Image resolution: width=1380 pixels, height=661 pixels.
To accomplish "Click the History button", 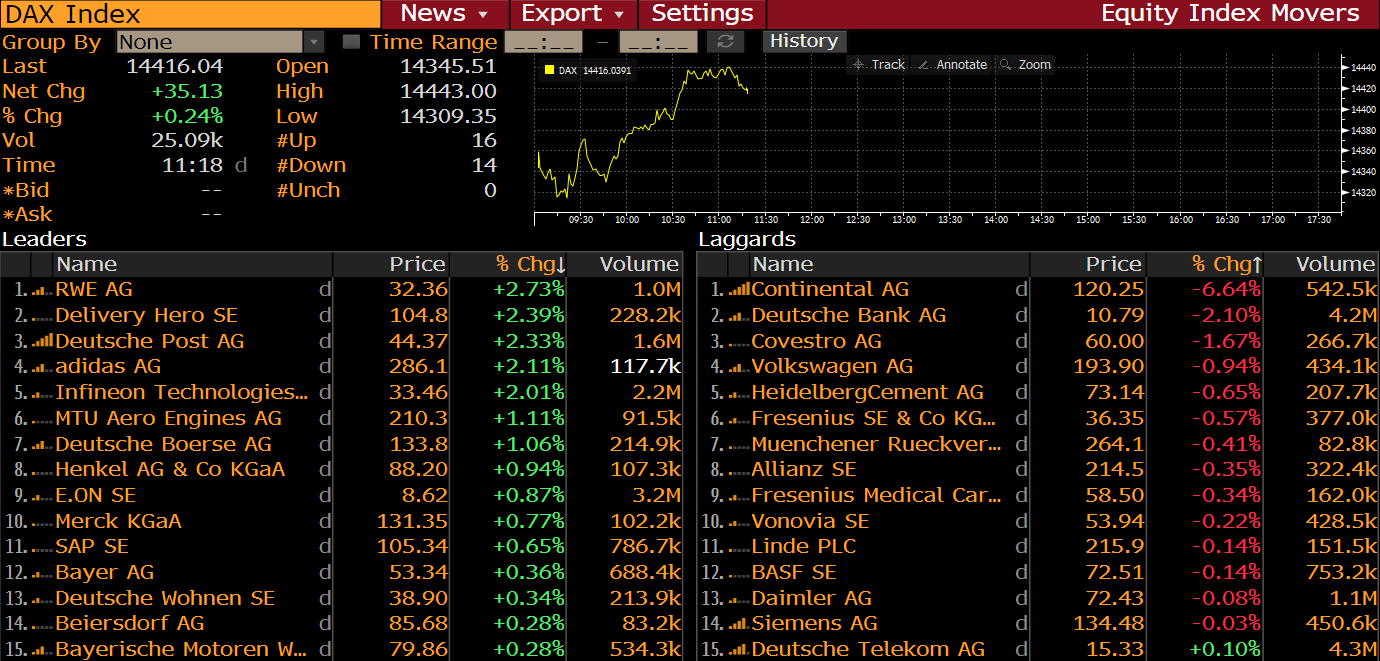I will coord(804,41).
